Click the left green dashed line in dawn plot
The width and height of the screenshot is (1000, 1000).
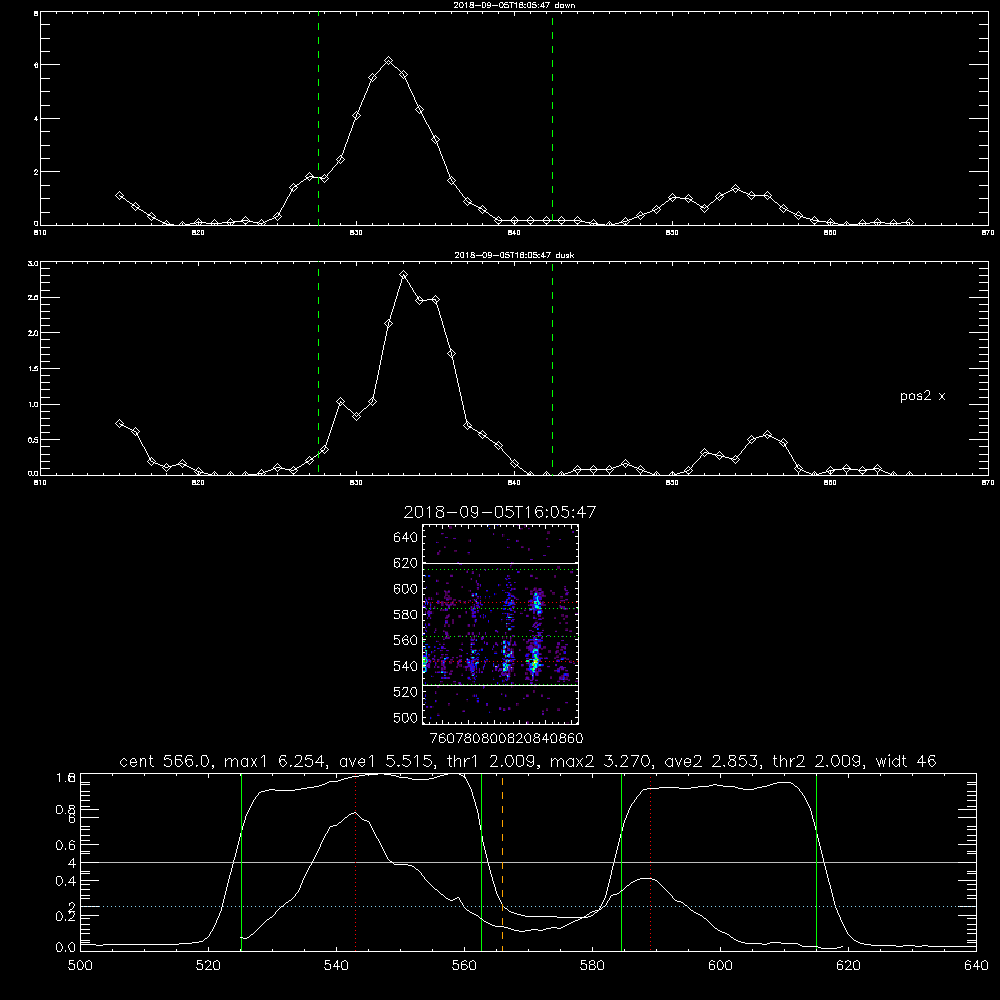coord(318,119)
